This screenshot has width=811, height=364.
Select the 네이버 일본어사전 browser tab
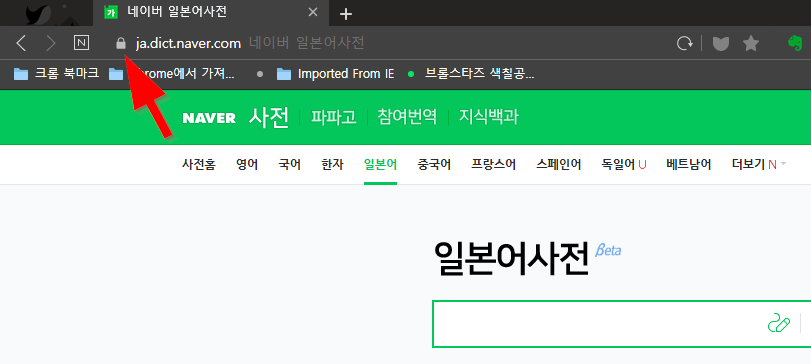pos(212,13)
